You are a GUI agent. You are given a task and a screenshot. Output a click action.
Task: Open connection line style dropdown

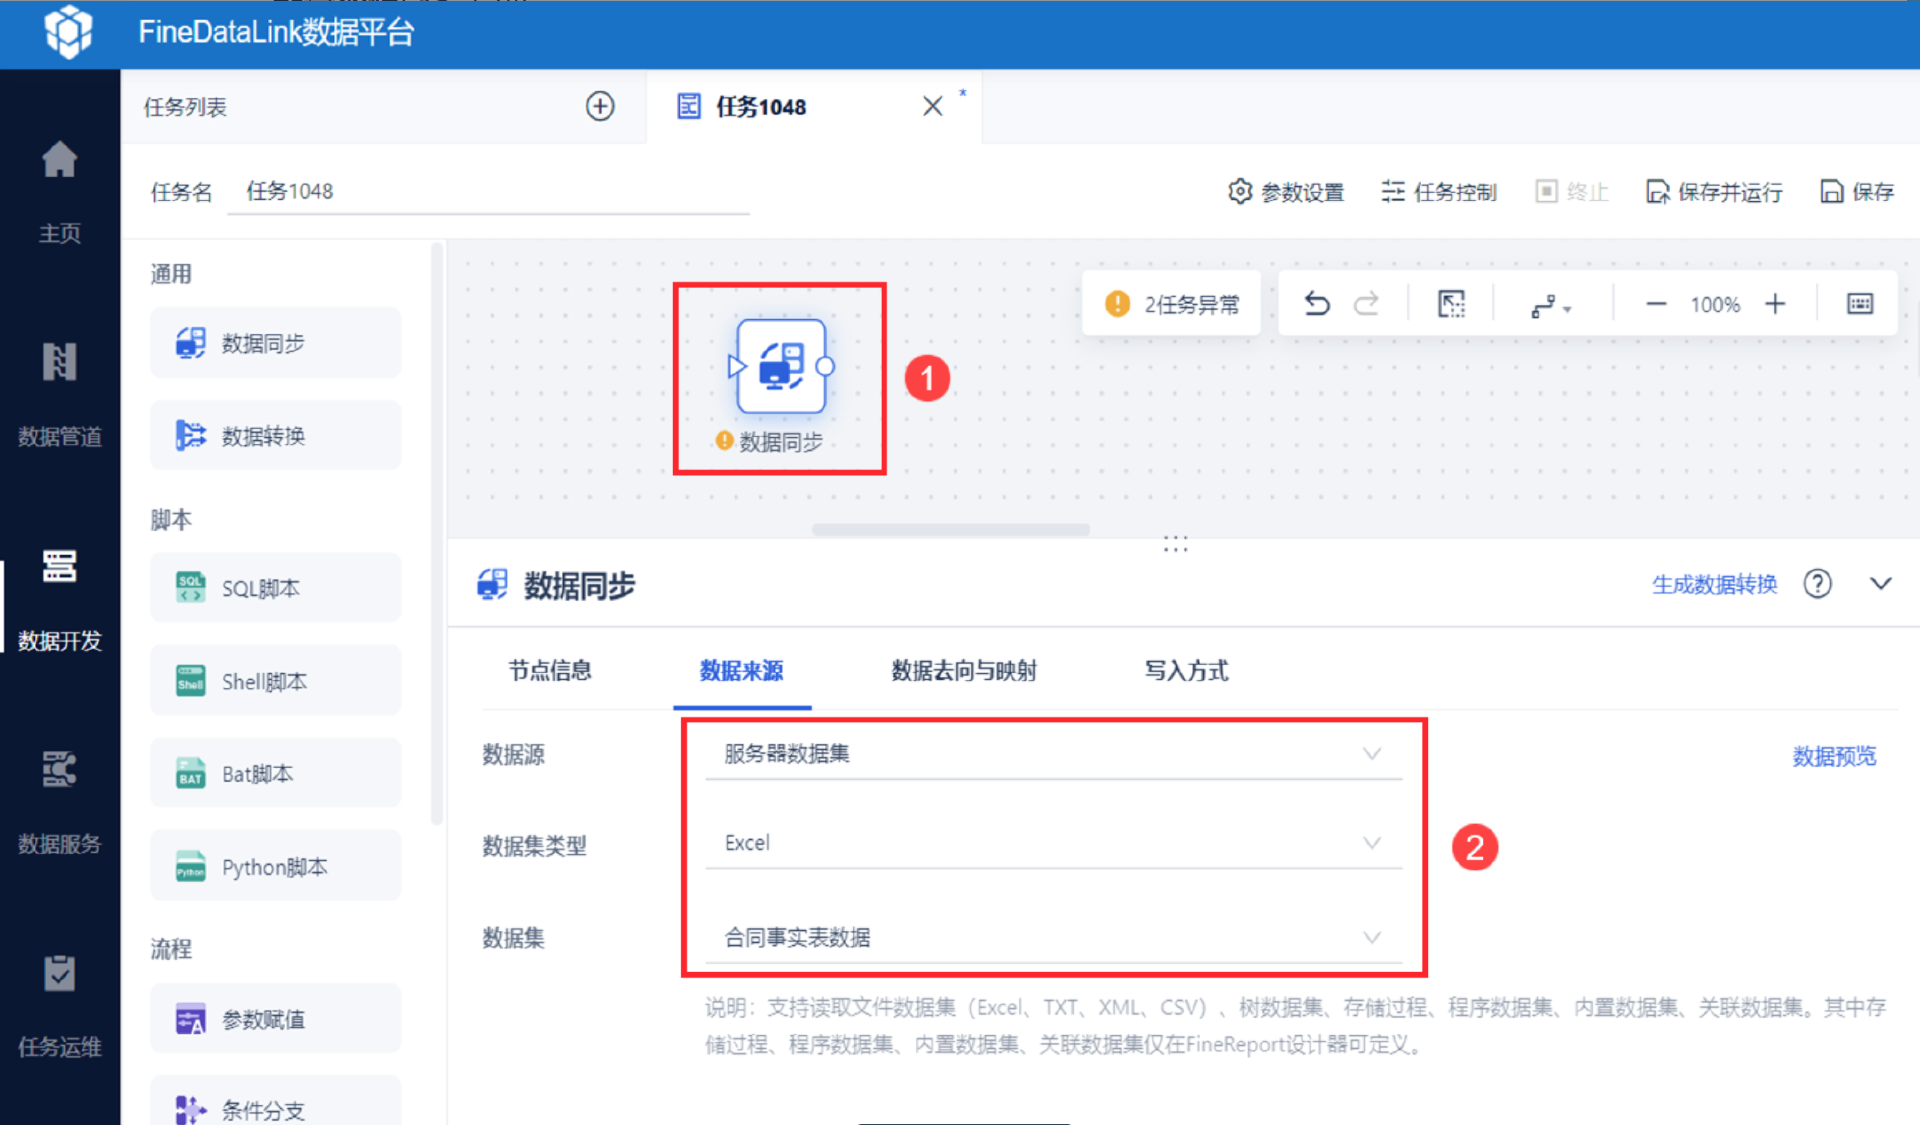pos(1550,305)
